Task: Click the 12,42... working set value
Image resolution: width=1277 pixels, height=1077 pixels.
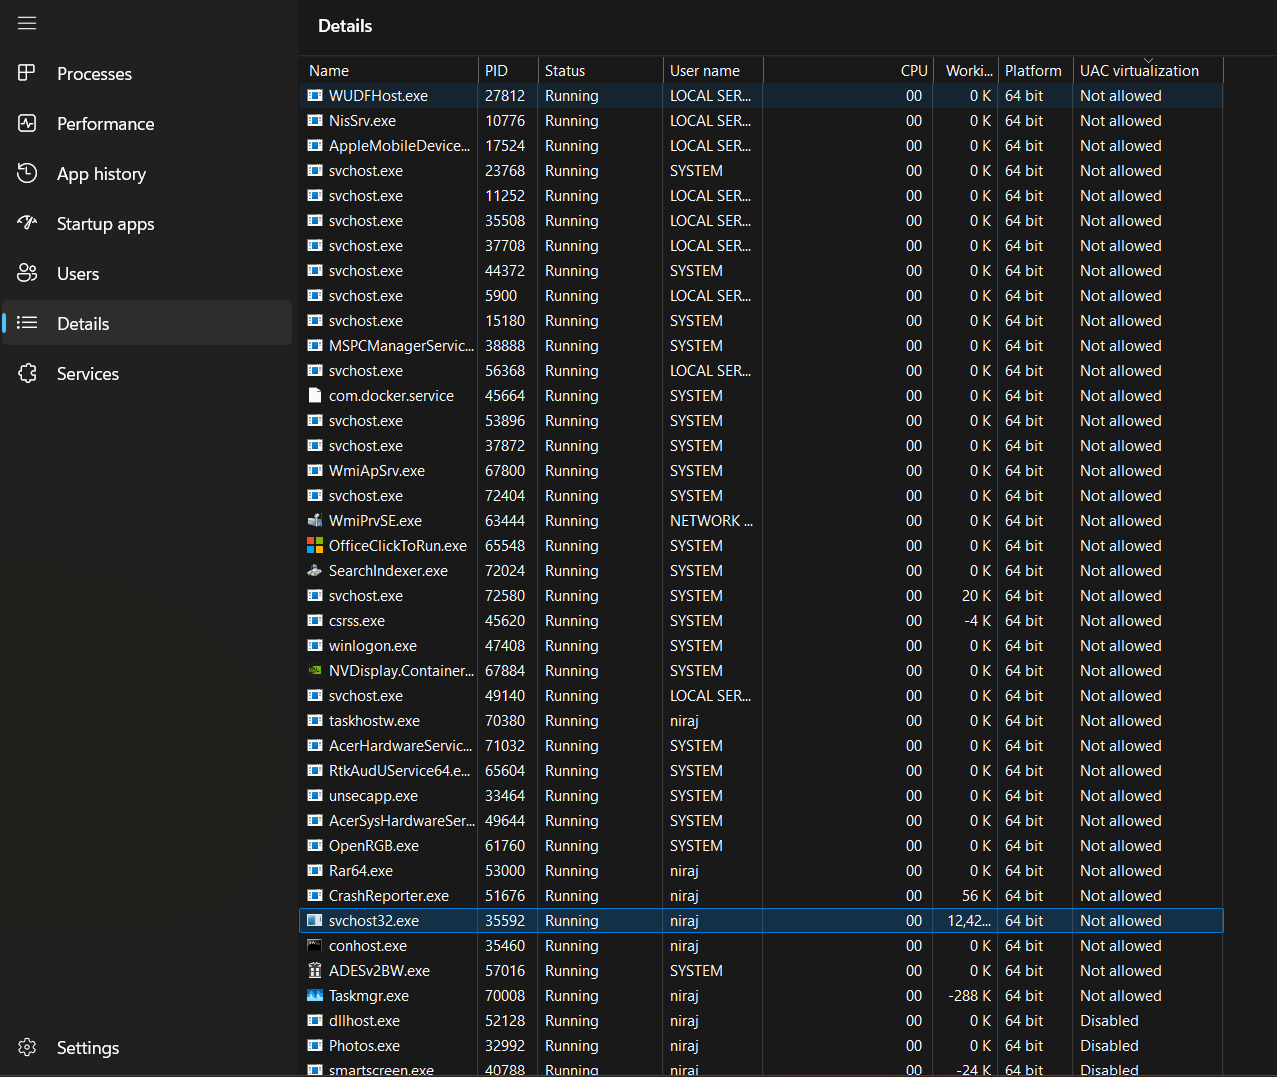Action: pos(969,921)
